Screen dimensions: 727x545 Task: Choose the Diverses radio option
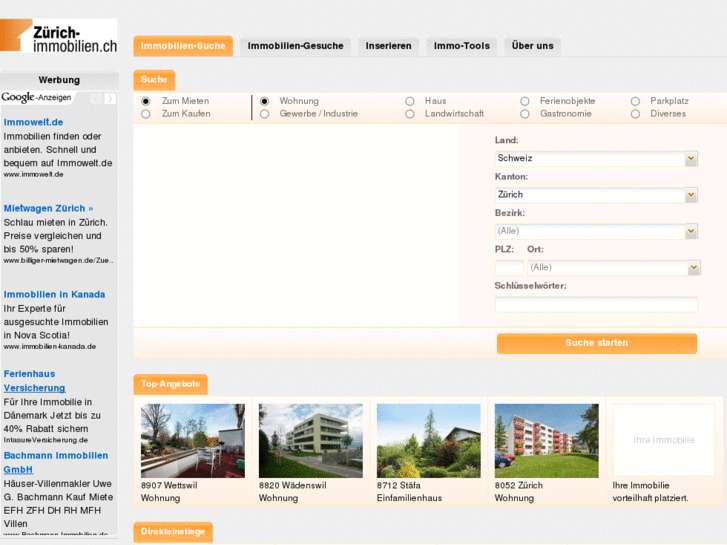coord(635,114)
